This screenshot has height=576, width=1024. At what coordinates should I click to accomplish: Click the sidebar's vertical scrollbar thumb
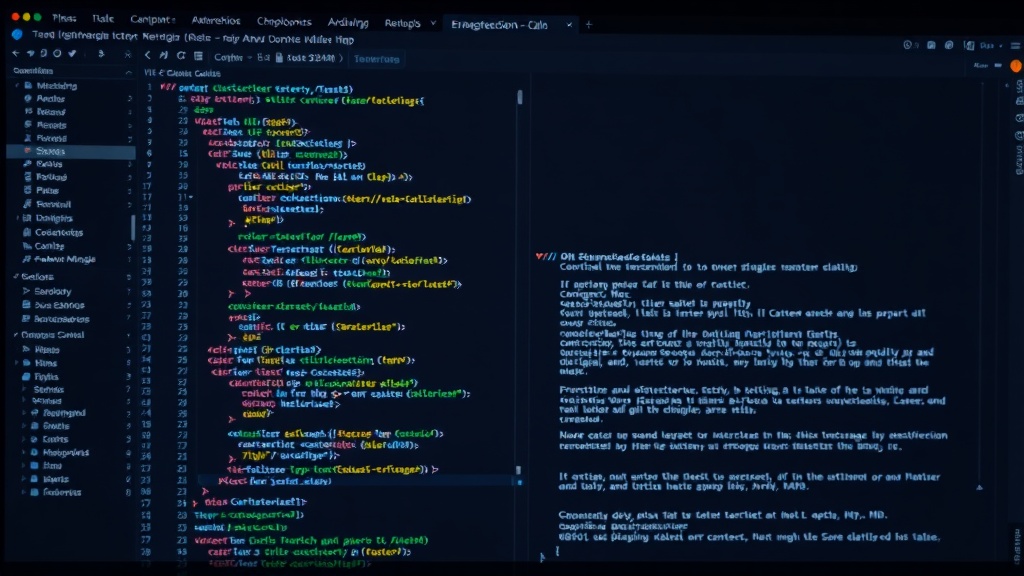click(133, 227)
